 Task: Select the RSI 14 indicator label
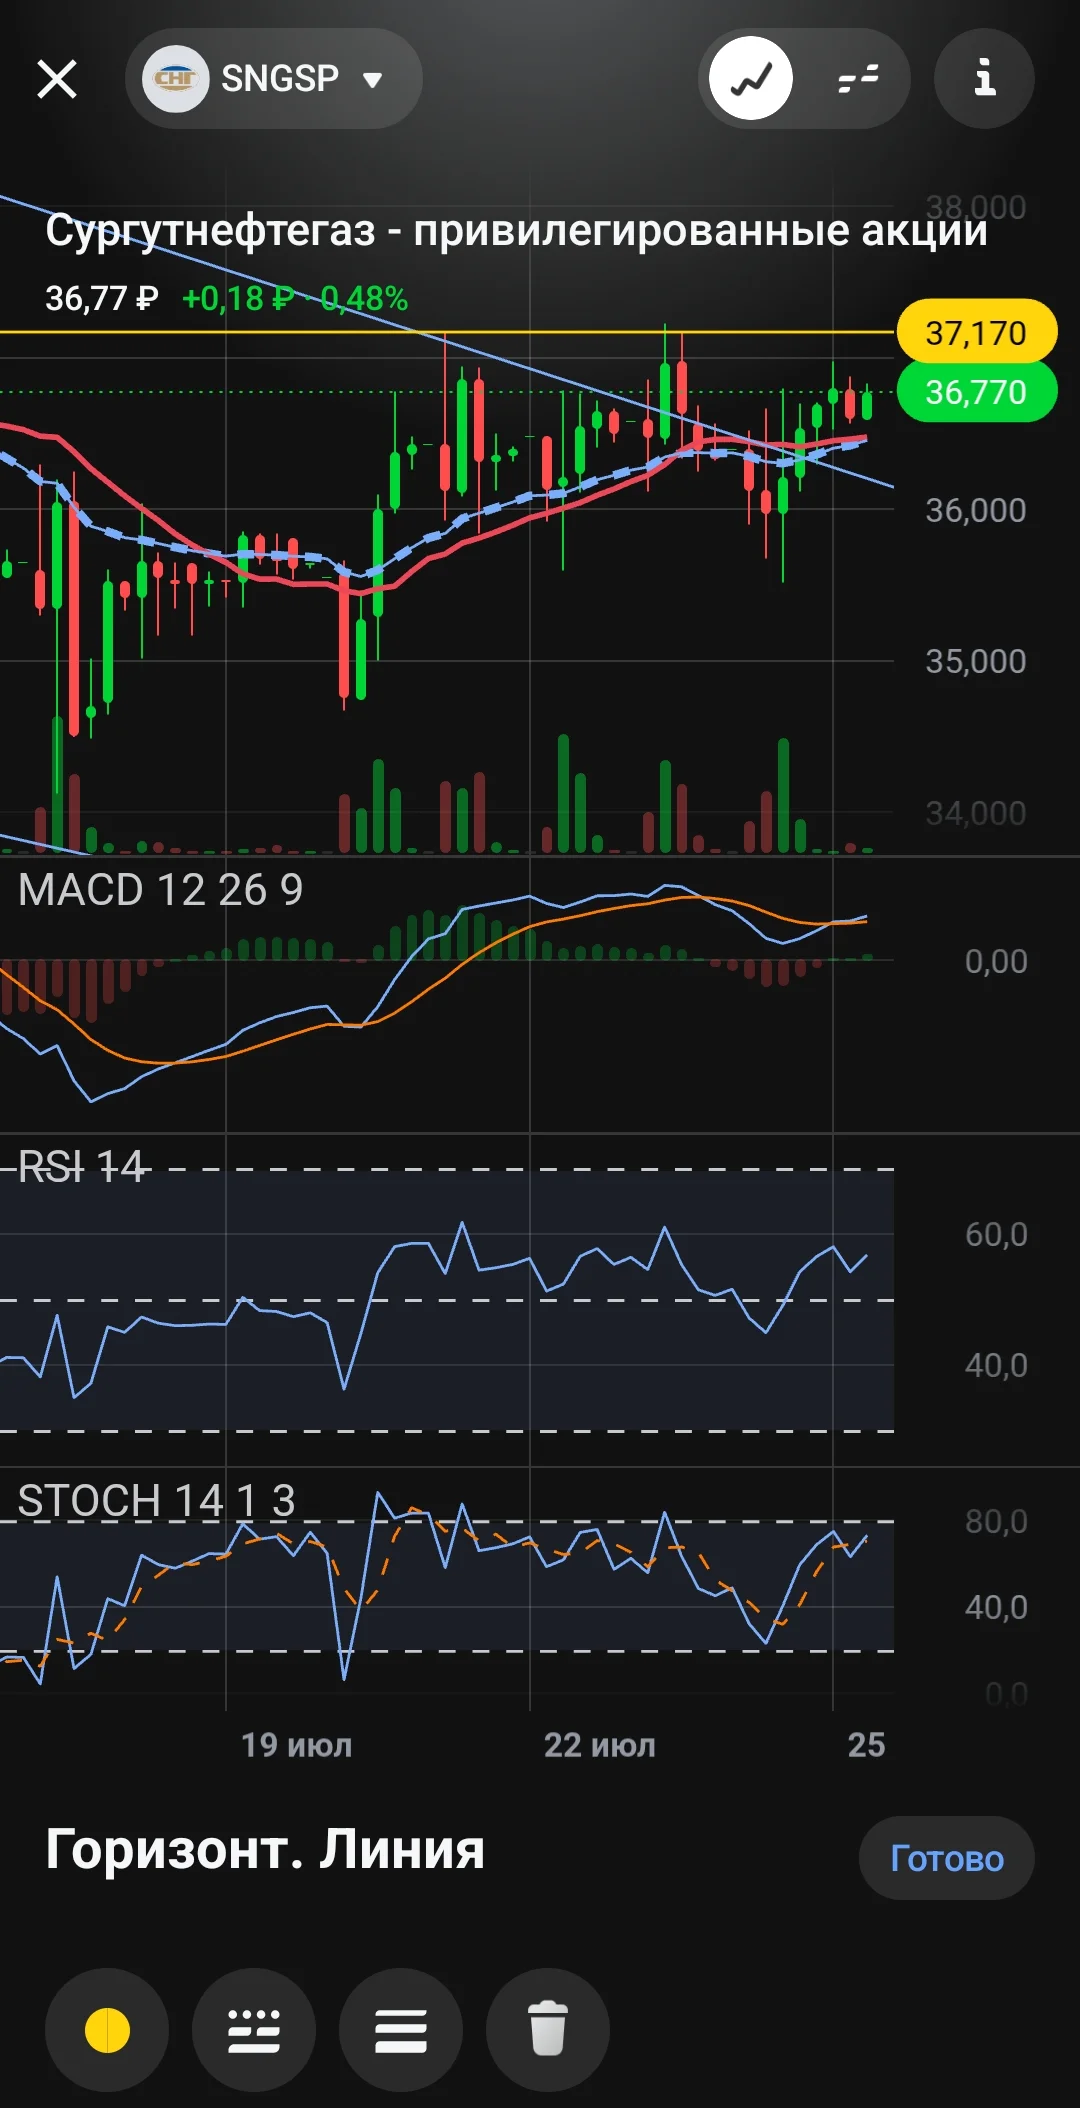82,1167
